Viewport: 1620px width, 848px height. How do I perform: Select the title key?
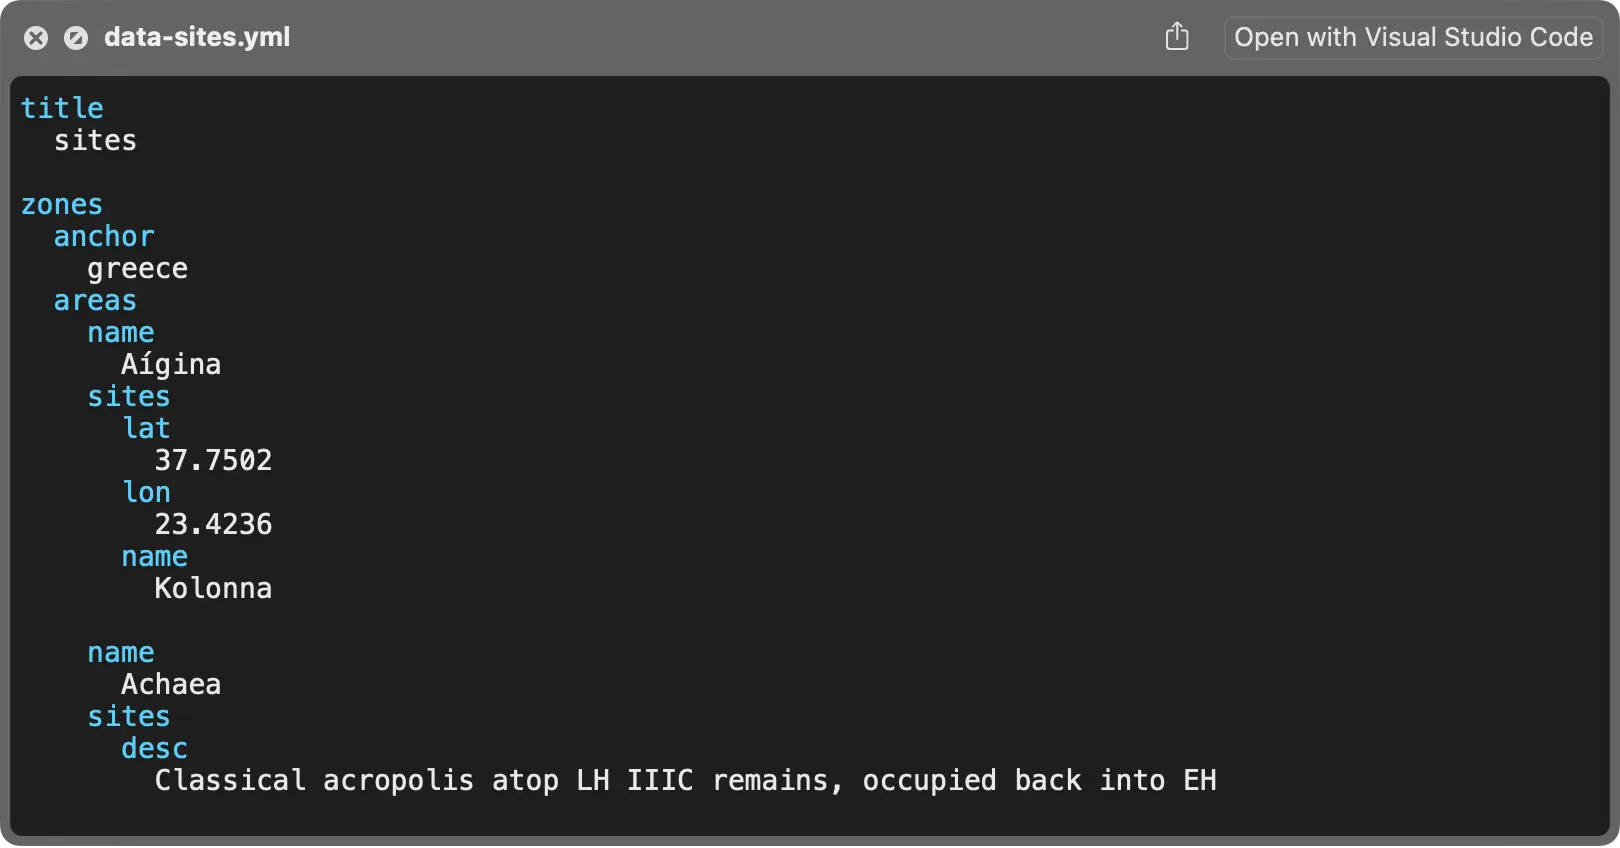click(x=62, y=108)
